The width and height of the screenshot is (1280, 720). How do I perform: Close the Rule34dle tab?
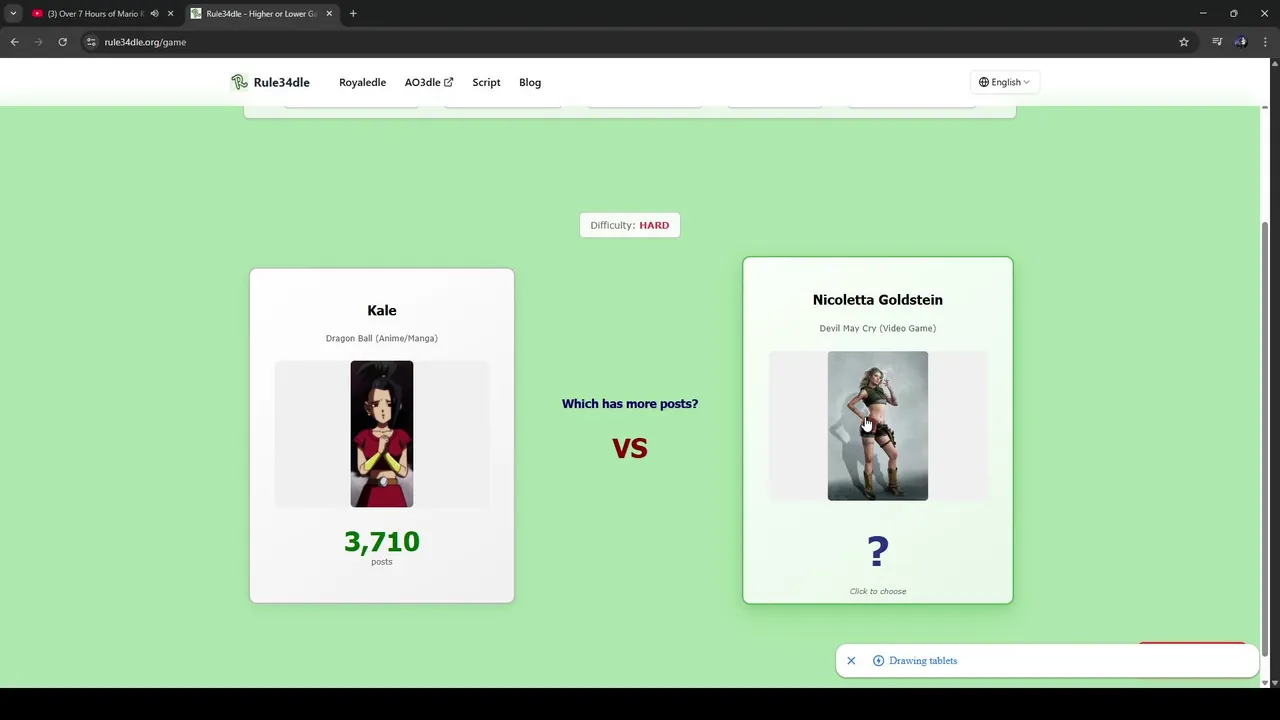(329, 14)
